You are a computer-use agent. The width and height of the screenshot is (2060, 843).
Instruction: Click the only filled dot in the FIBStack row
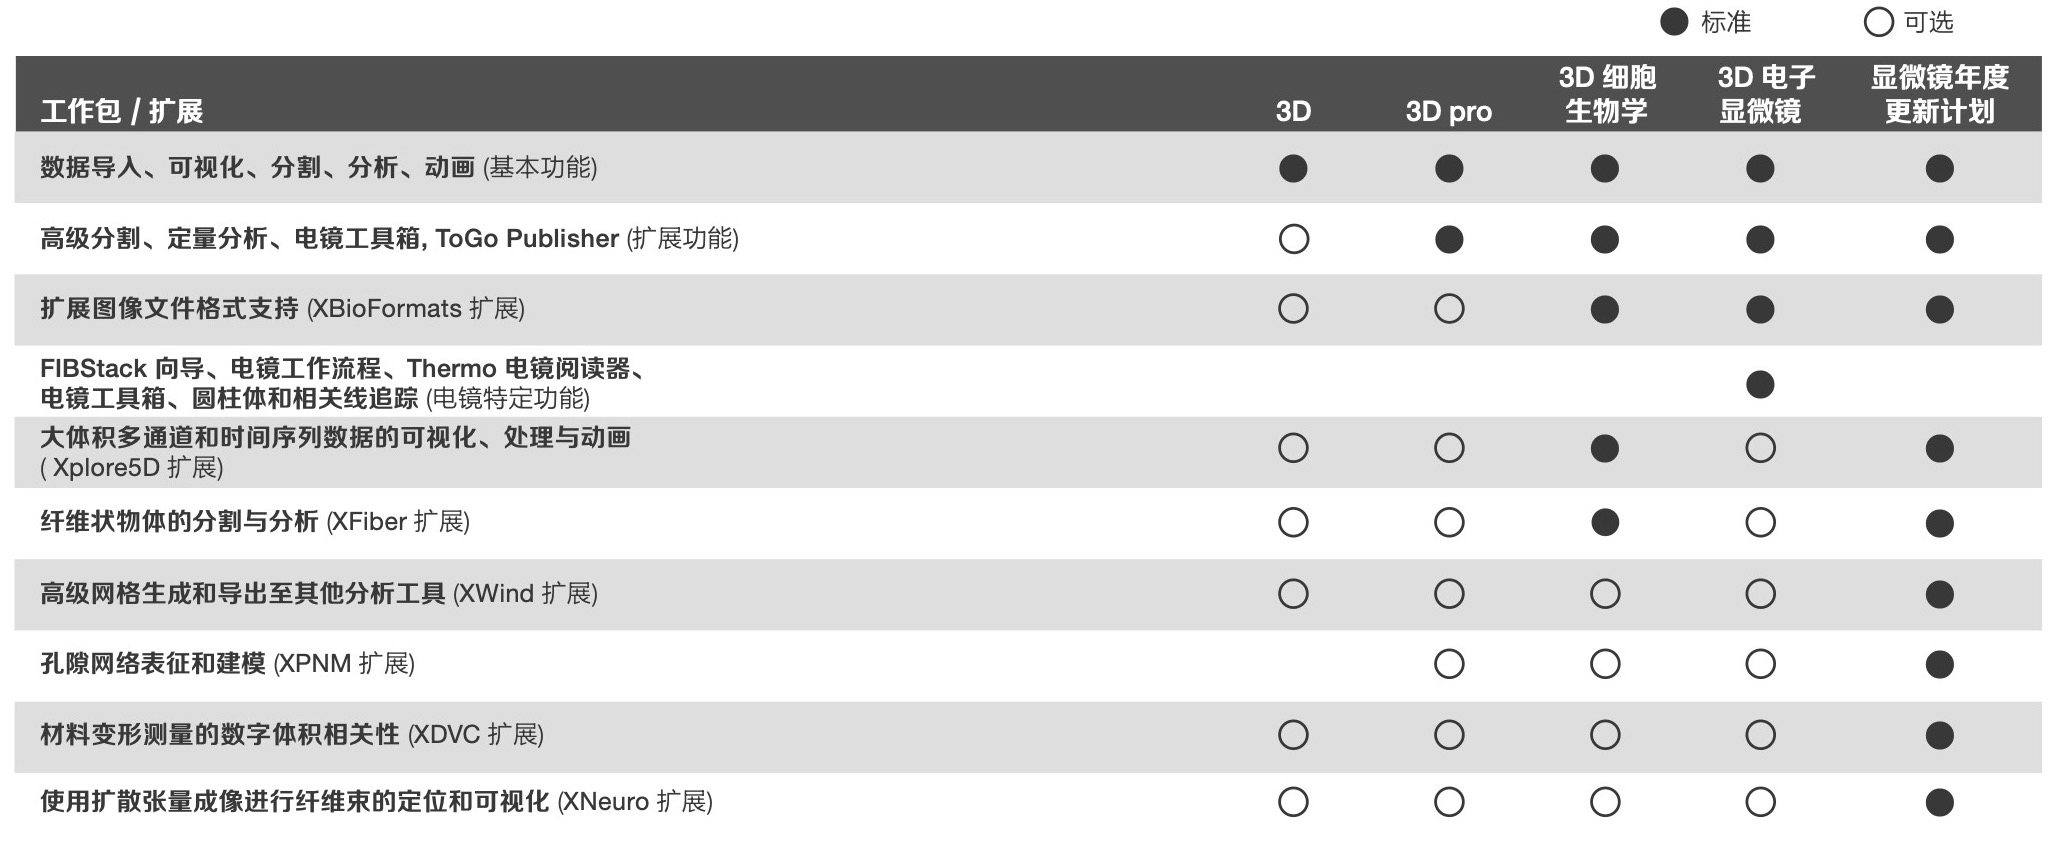tap(1760, 384)
